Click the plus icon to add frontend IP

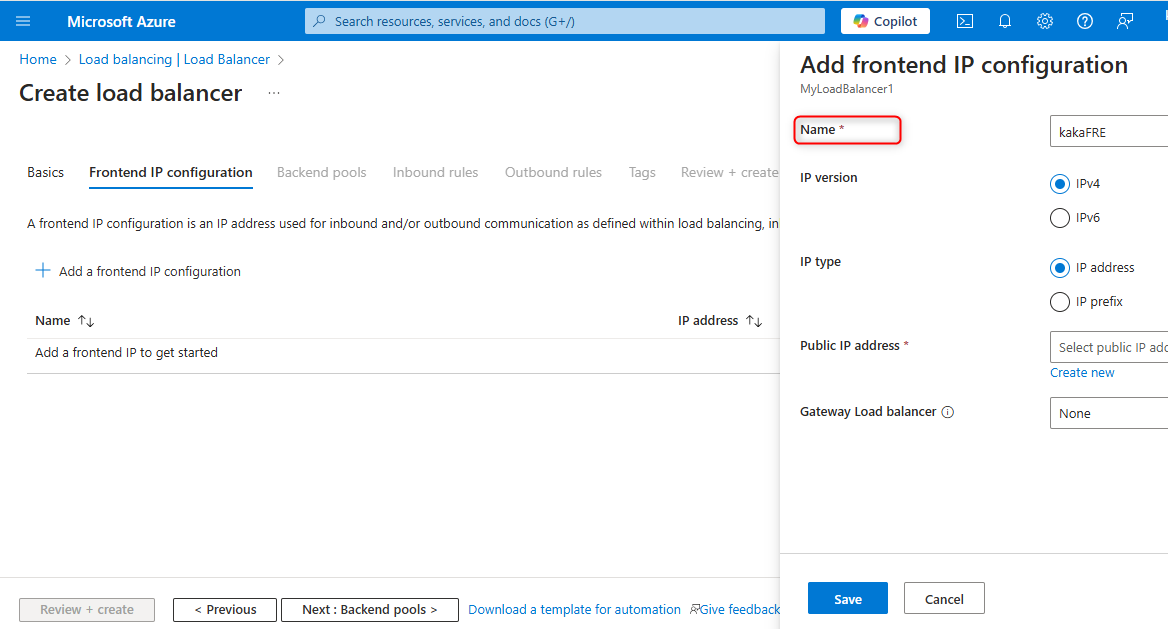coord(43,271)
